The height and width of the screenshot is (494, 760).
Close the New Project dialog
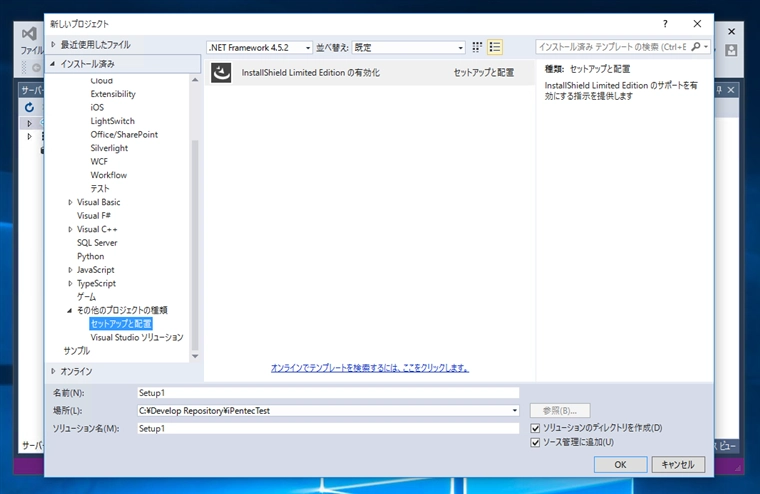click(x=697, y=24)
